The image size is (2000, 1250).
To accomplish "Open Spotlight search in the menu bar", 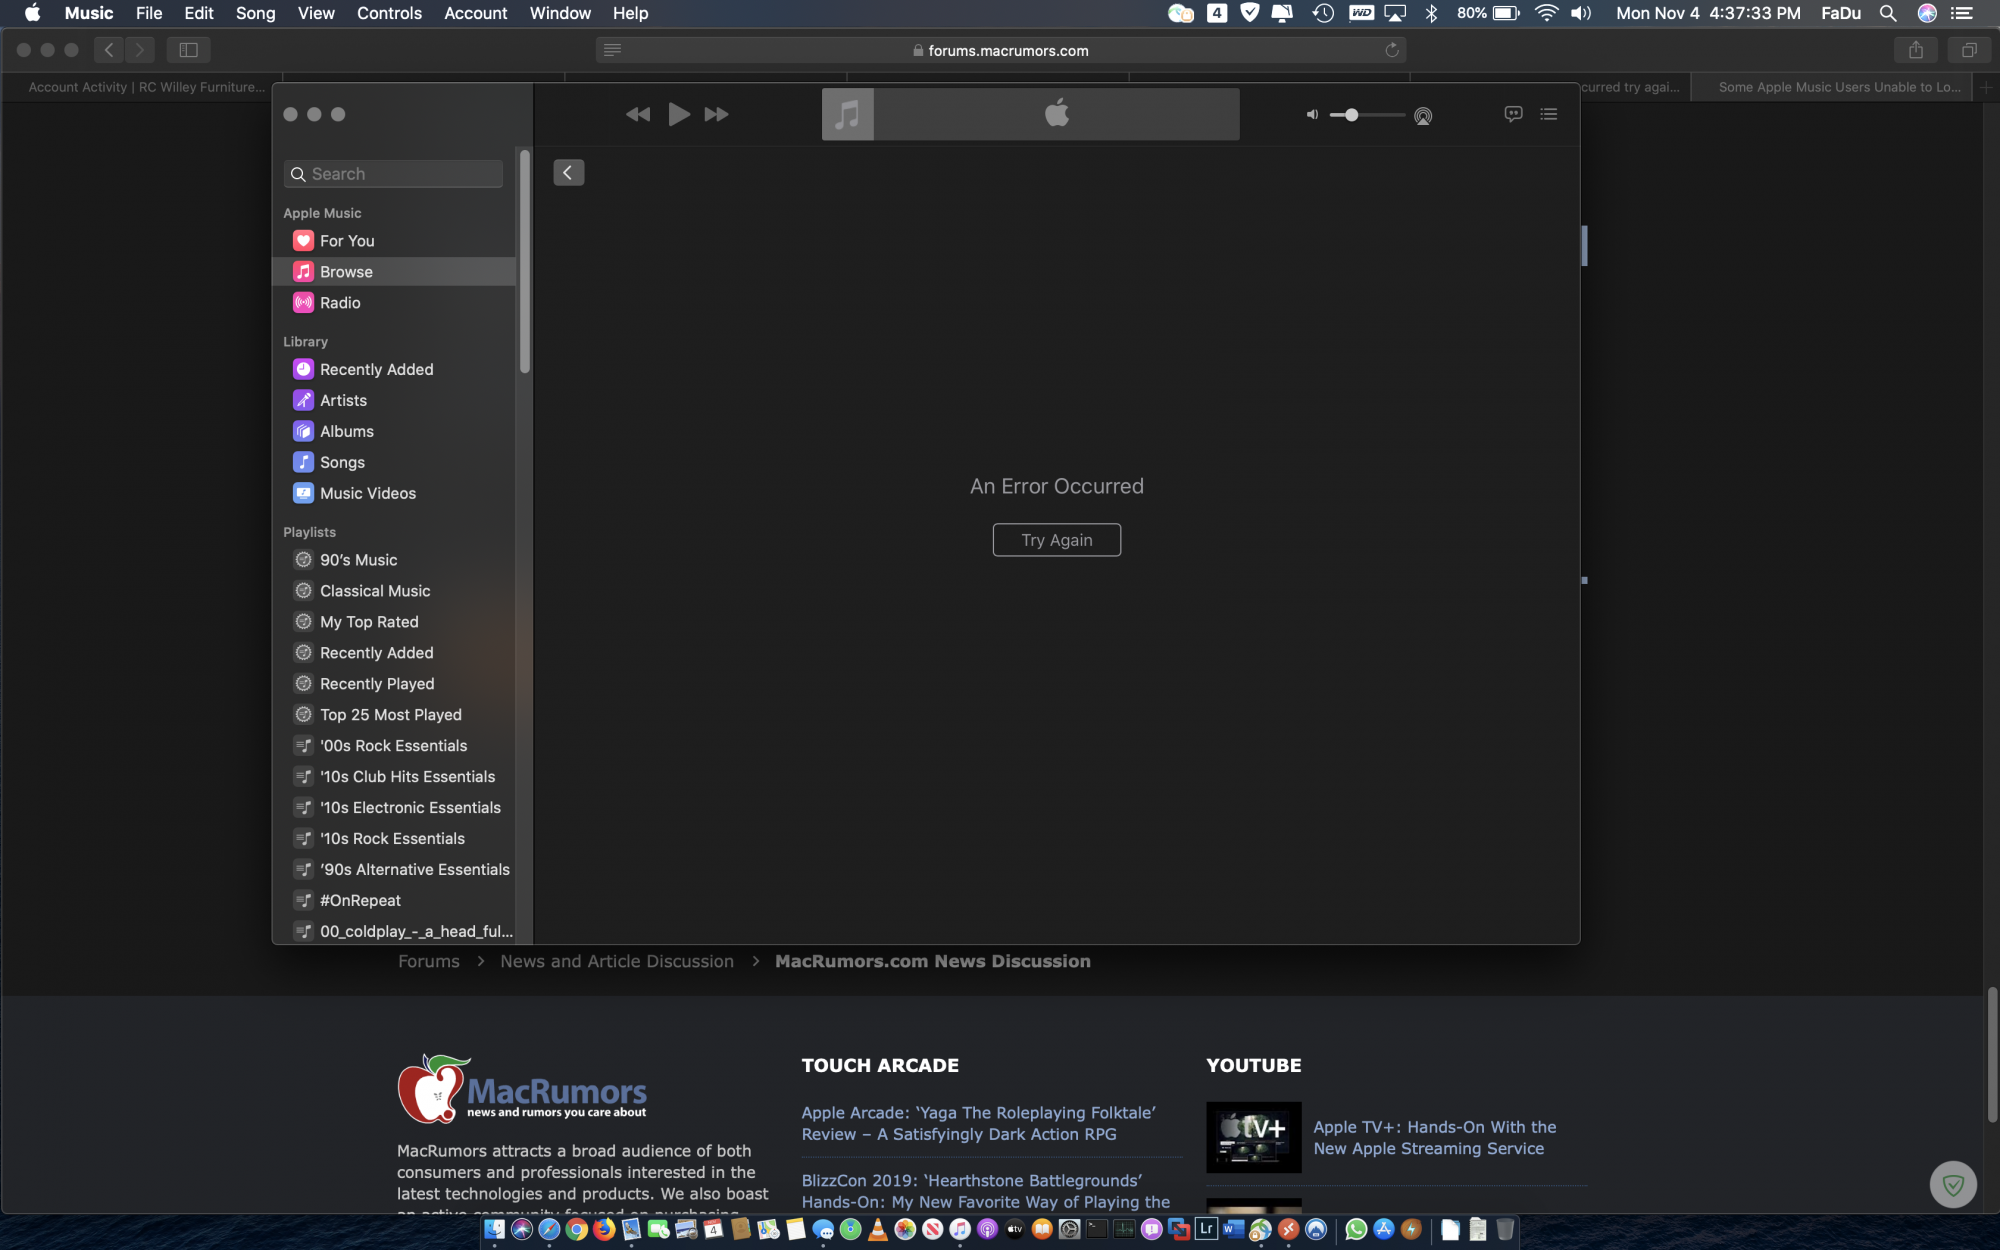I will [1888, 13].
